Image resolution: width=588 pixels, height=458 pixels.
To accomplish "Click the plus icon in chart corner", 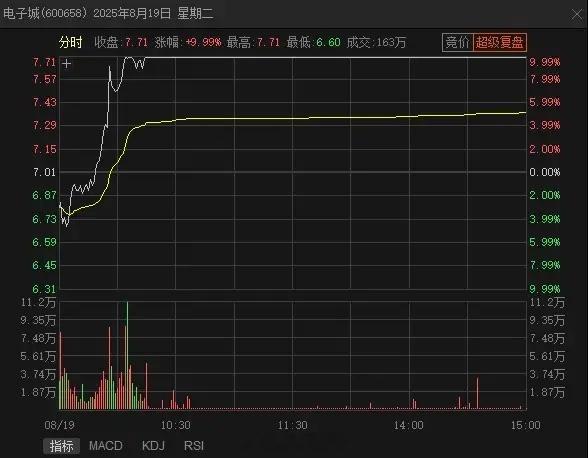I will pos(66,64).
